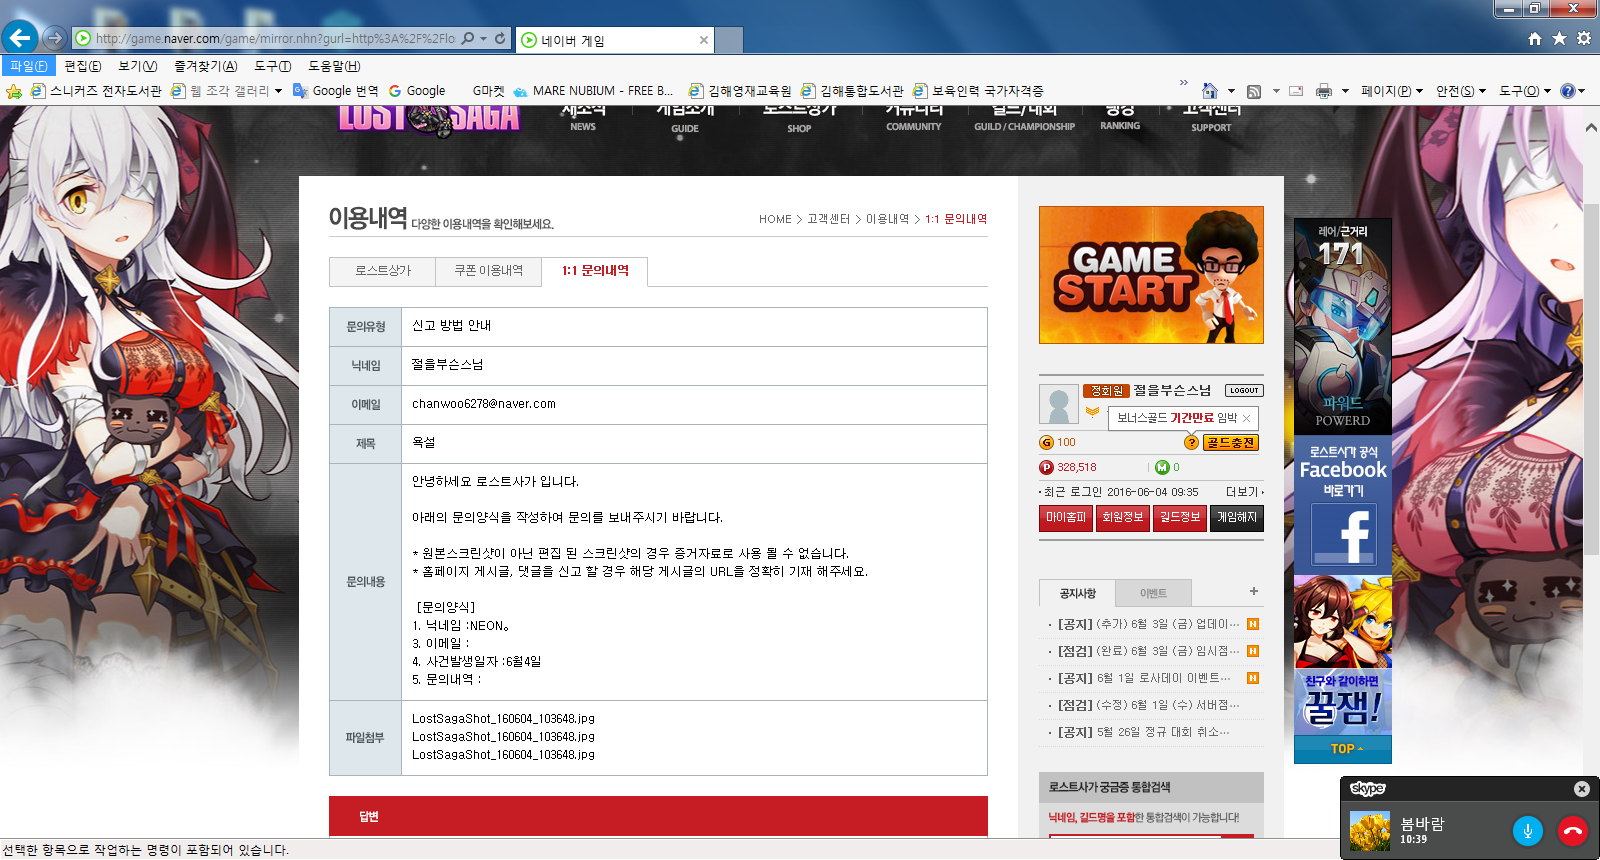This screenshot has height=860, width=1600.
Task: Click the HOME breadcrumb link
Action: 775,219
